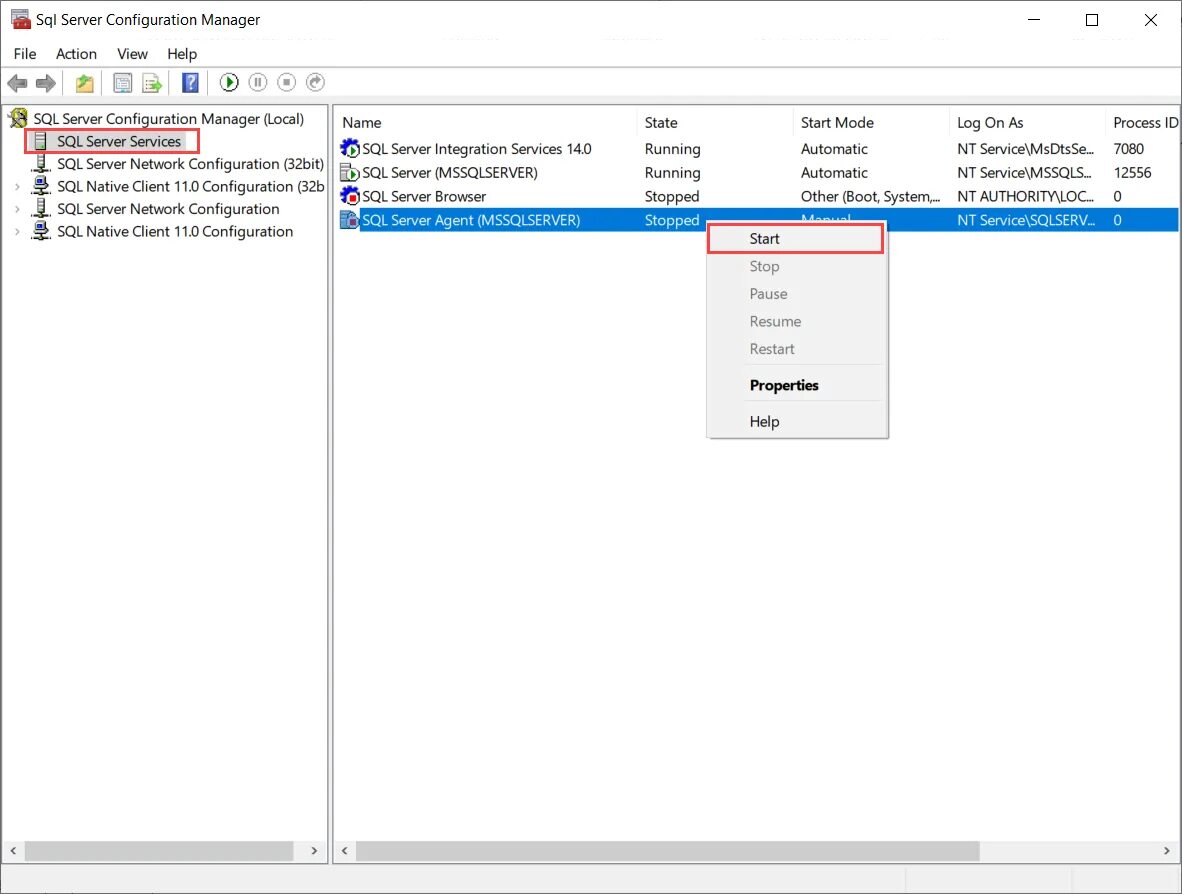Screen dimensions: 1182x894
Task: Click the right arrow of services list scrollbar
Action: [x=1167, y=851]
